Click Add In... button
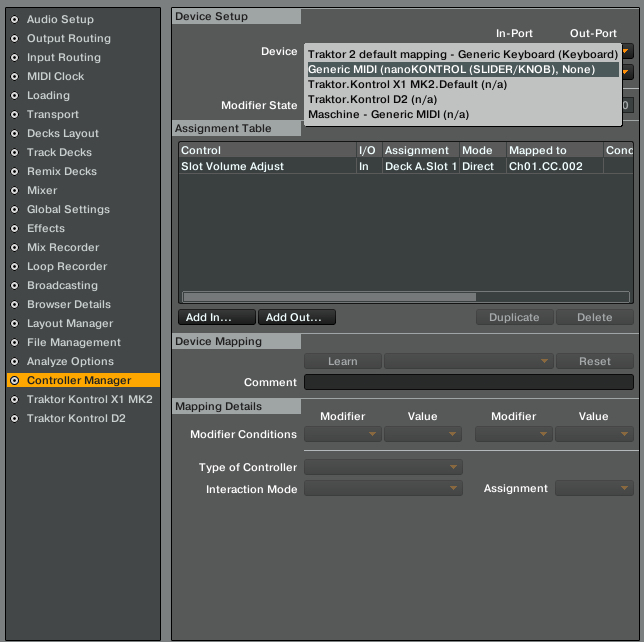Viewport: 644px width, 642px height. coord(217,317)
